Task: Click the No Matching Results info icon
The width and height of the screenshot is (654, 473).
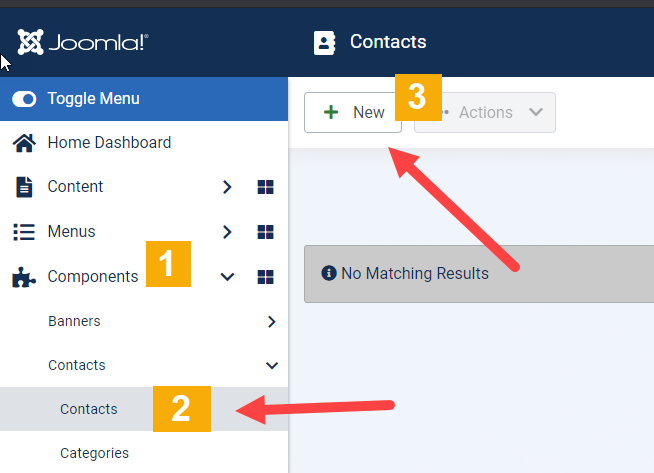Action: [329, 273]
